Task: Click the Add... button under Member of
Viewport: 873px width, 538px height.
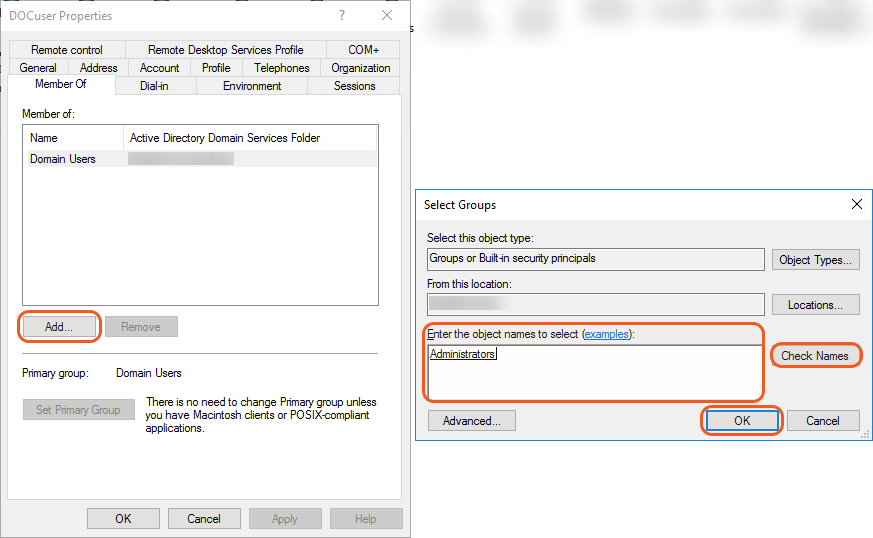Action: pos(59,326)
